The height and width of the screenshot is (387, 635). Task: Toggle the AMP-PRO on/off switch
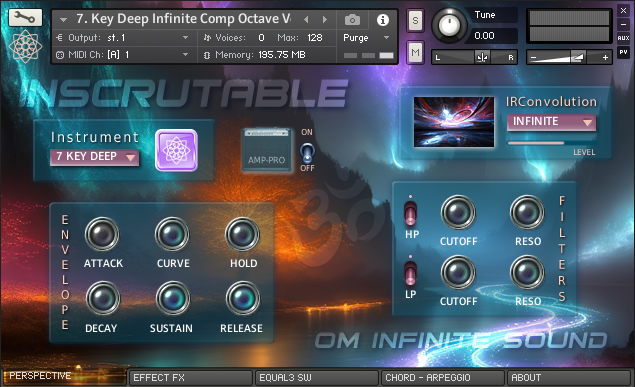point(307,152)
